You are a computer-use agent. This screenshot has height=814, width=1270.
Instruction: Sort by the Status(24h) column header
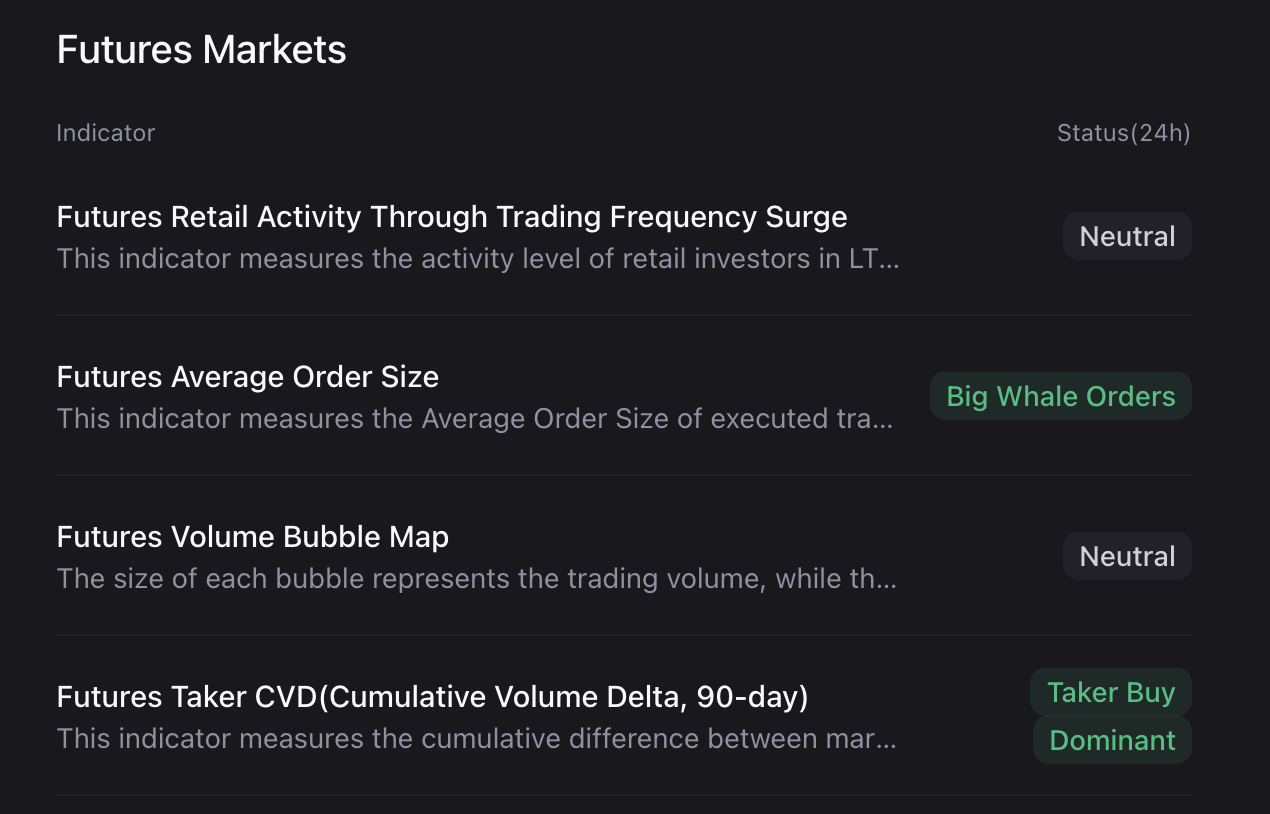pyautogui.click(x=1124, y=132)
